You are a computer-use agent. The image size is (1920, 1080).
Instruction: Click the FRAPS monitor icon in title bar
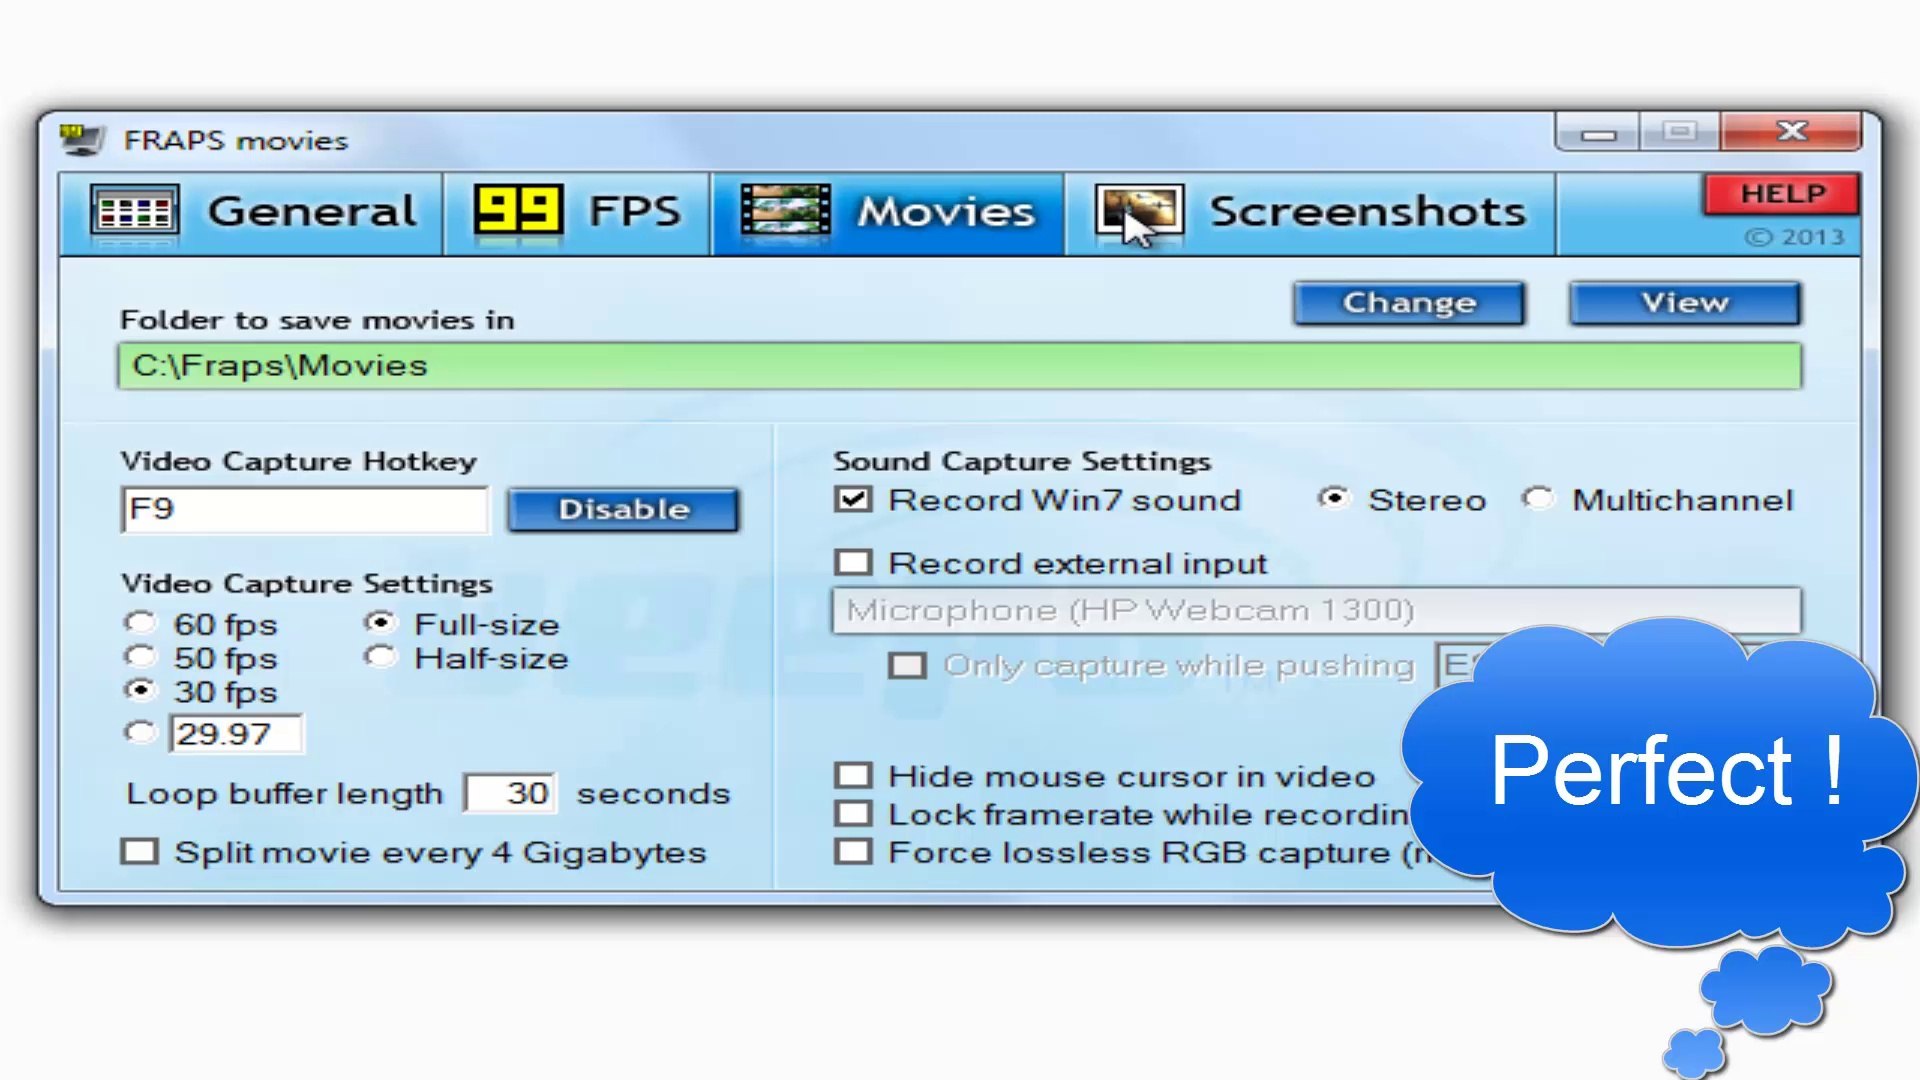click(x=82, y=139)
